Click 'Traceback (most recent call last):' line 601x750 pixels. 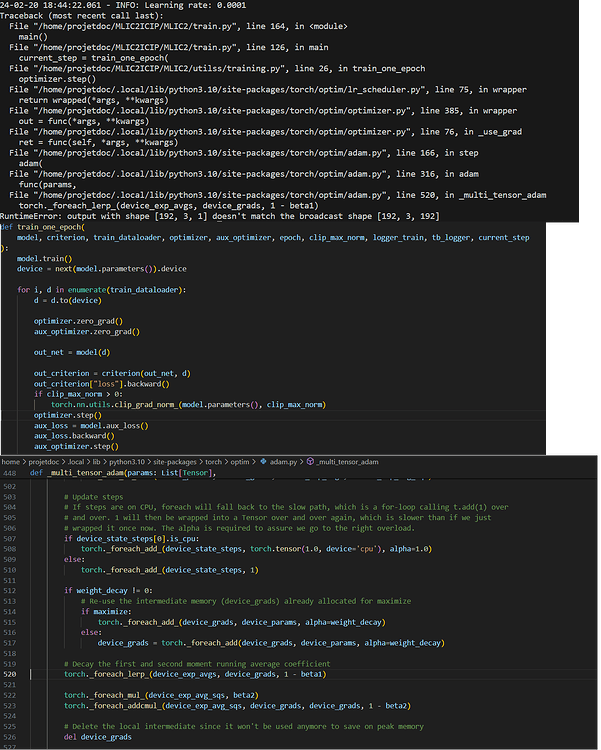[x=81, y=16]
